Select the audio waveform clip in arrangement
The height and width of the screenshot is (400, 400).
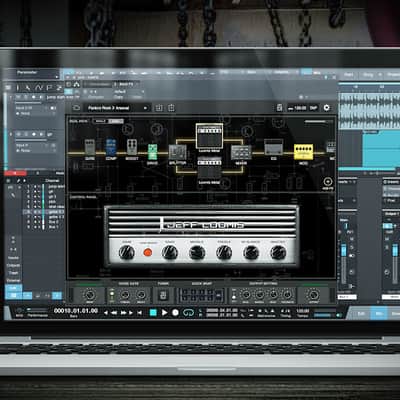click(369, 111)
